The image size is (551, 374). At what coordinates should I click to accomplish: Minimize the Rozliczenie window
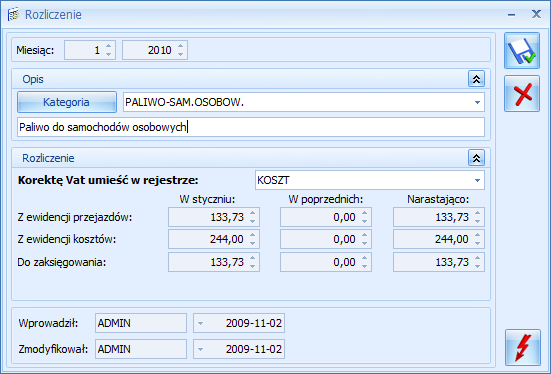pos(512,15)
